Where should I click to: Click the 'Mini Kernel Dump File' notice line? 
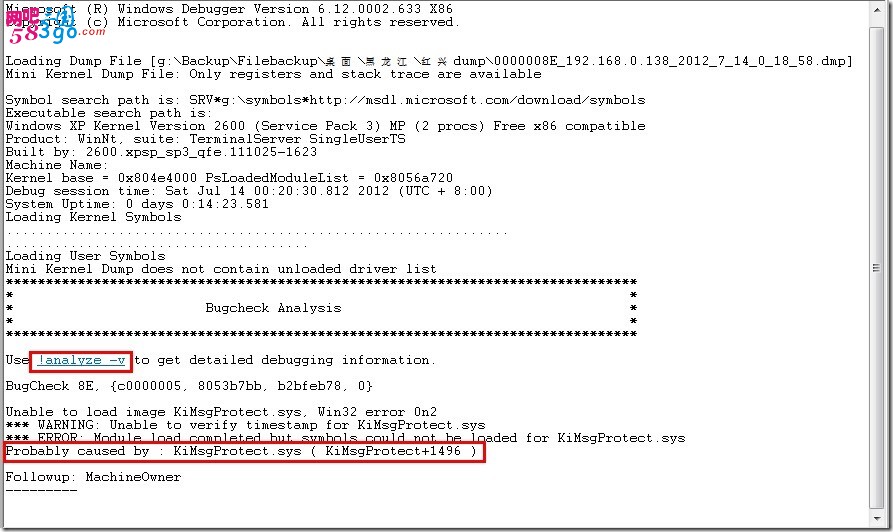(273, 74)
